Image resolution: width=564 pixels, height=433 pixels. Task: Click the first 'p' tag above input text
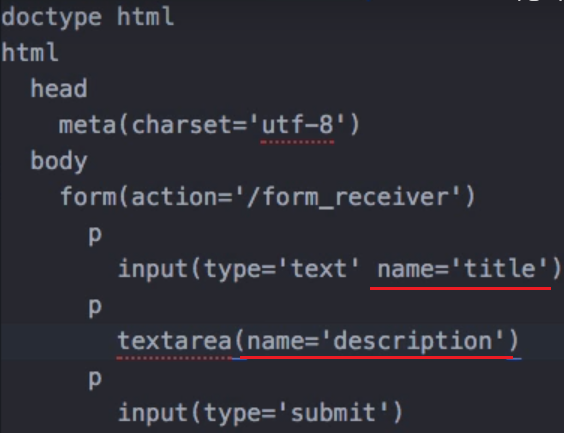(95, 236)
